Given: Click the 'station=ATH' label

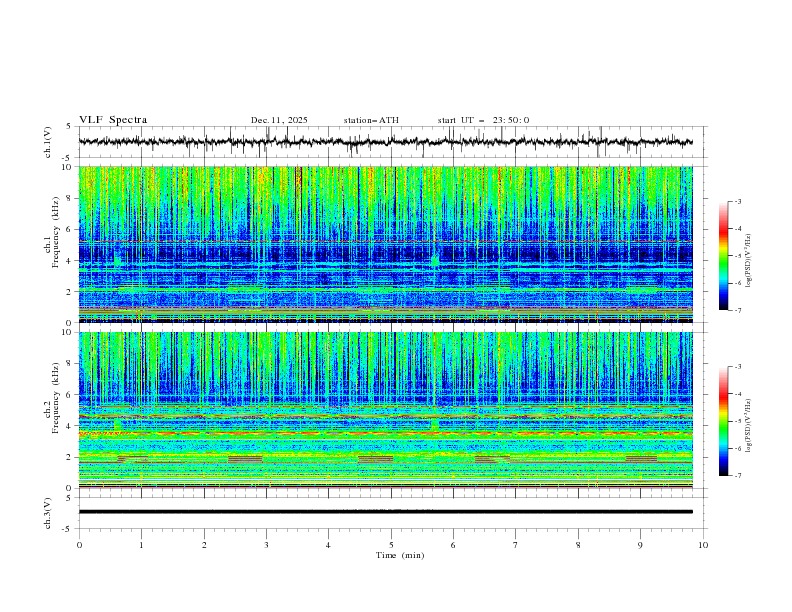Looking at the screenshot, I should [371, 120].
